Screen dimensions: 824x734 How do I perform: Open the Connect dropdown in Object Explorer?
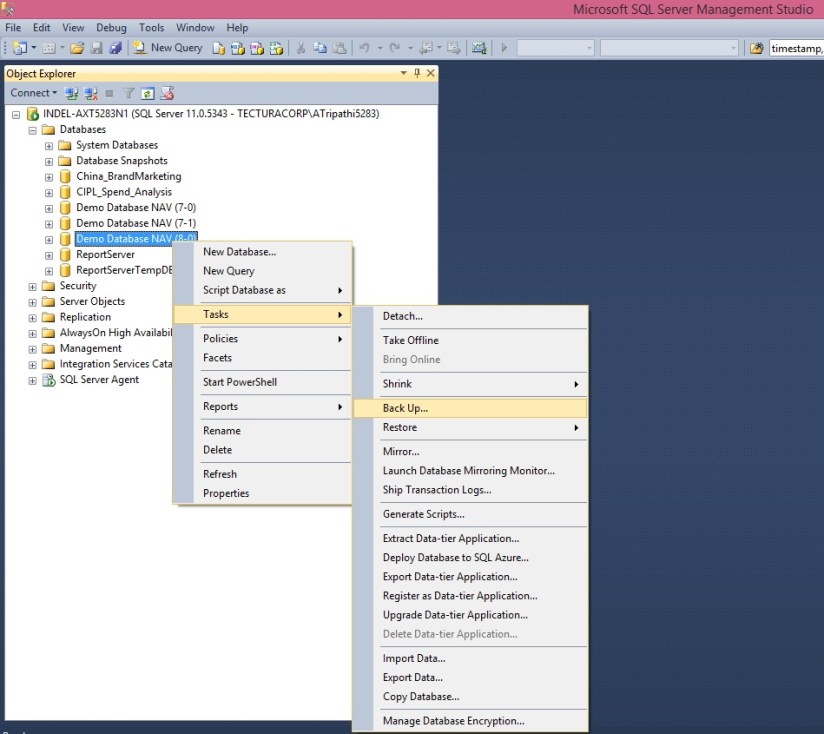coord(34,93)
